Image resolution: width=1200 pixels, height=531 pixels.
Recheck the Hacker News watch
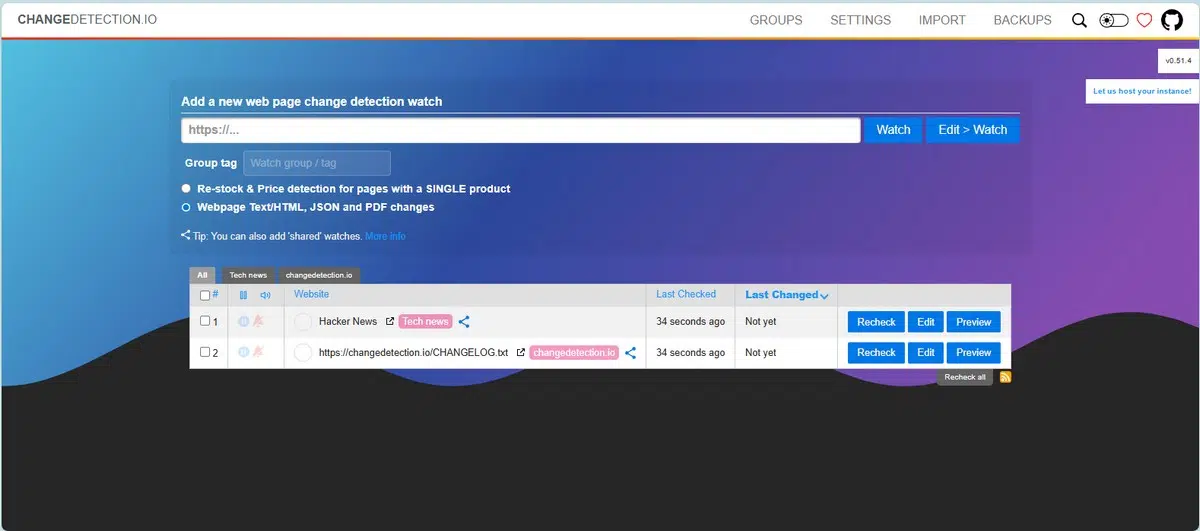coord(876,322)
